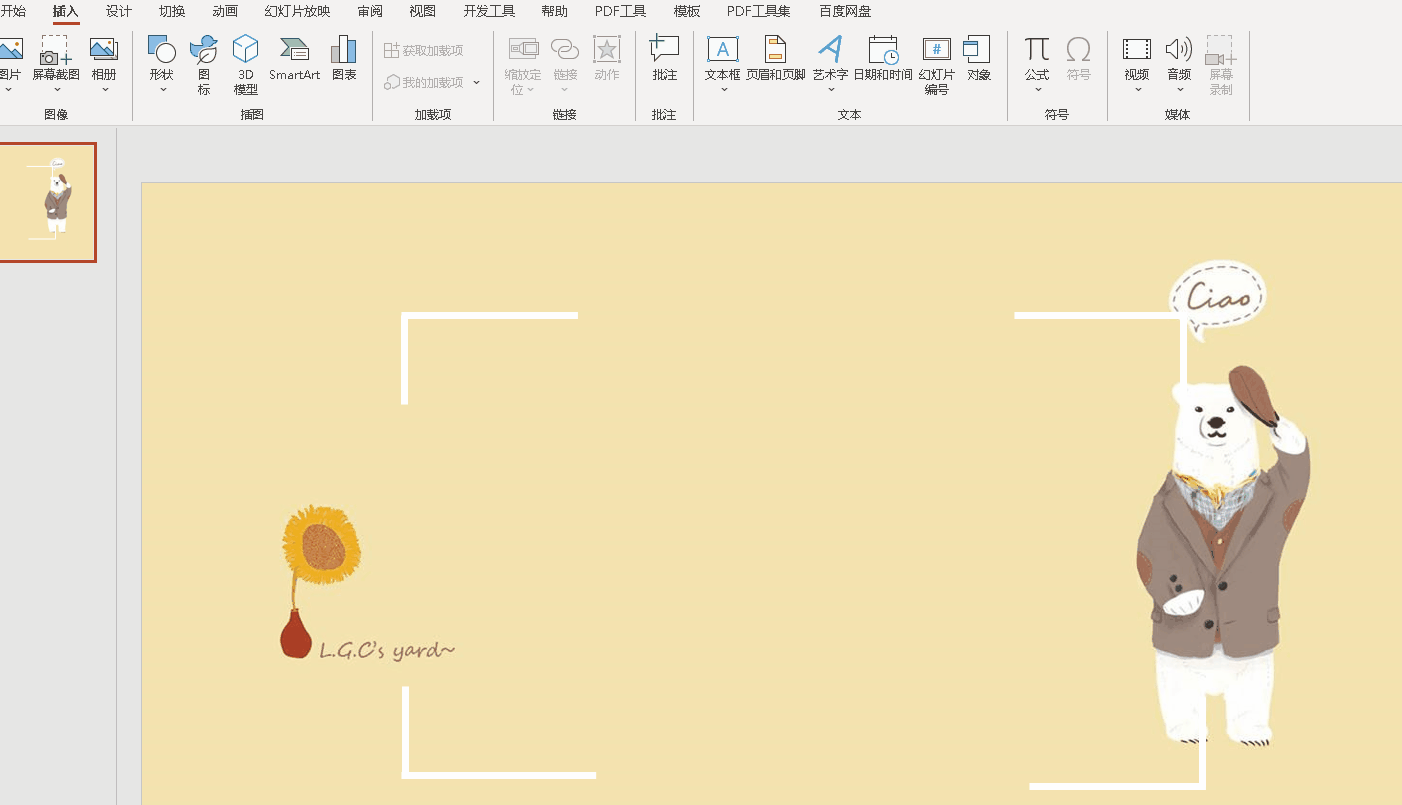Switch to the 视图 tab
The image size is (1402, 805).
422,11
